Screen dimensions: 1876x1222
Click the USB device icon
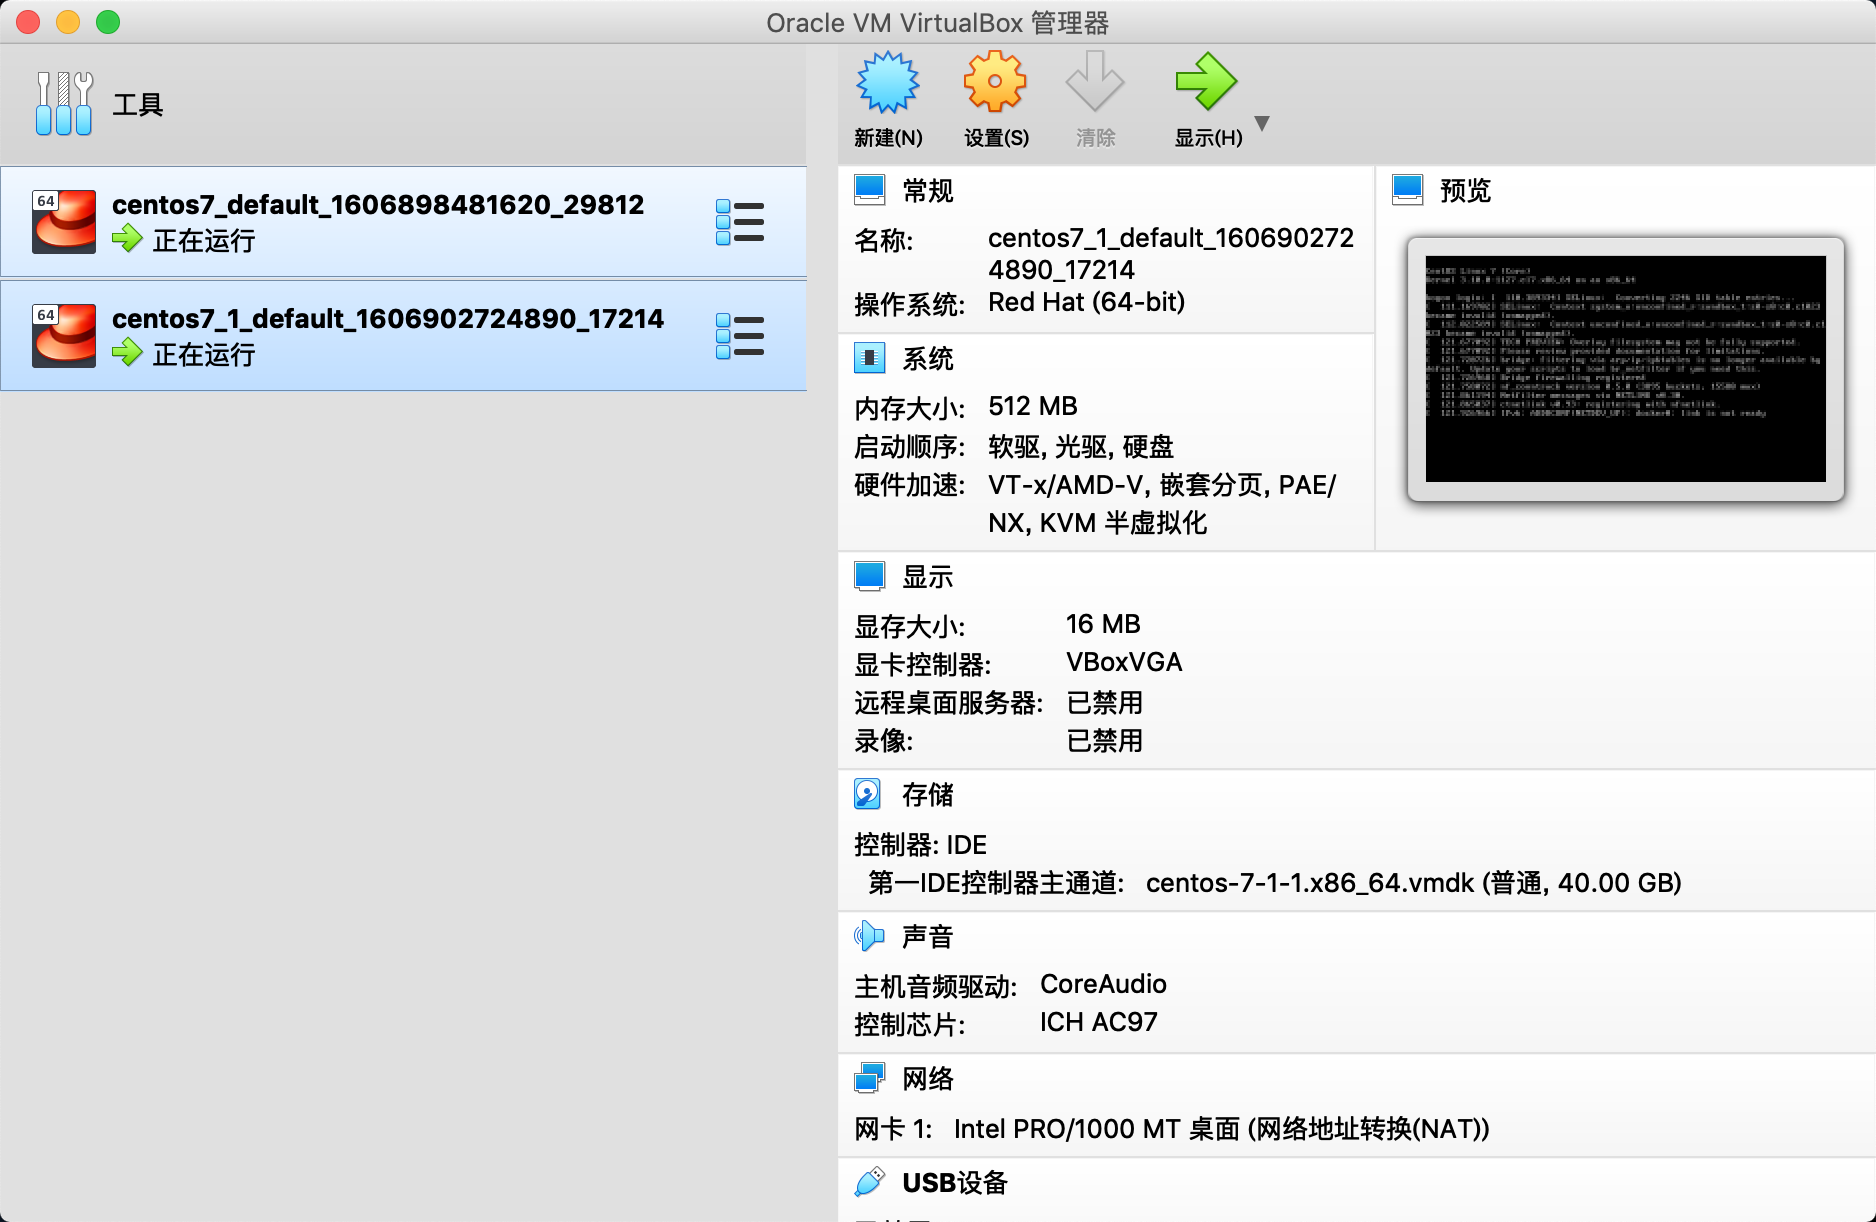point(870,1182)
